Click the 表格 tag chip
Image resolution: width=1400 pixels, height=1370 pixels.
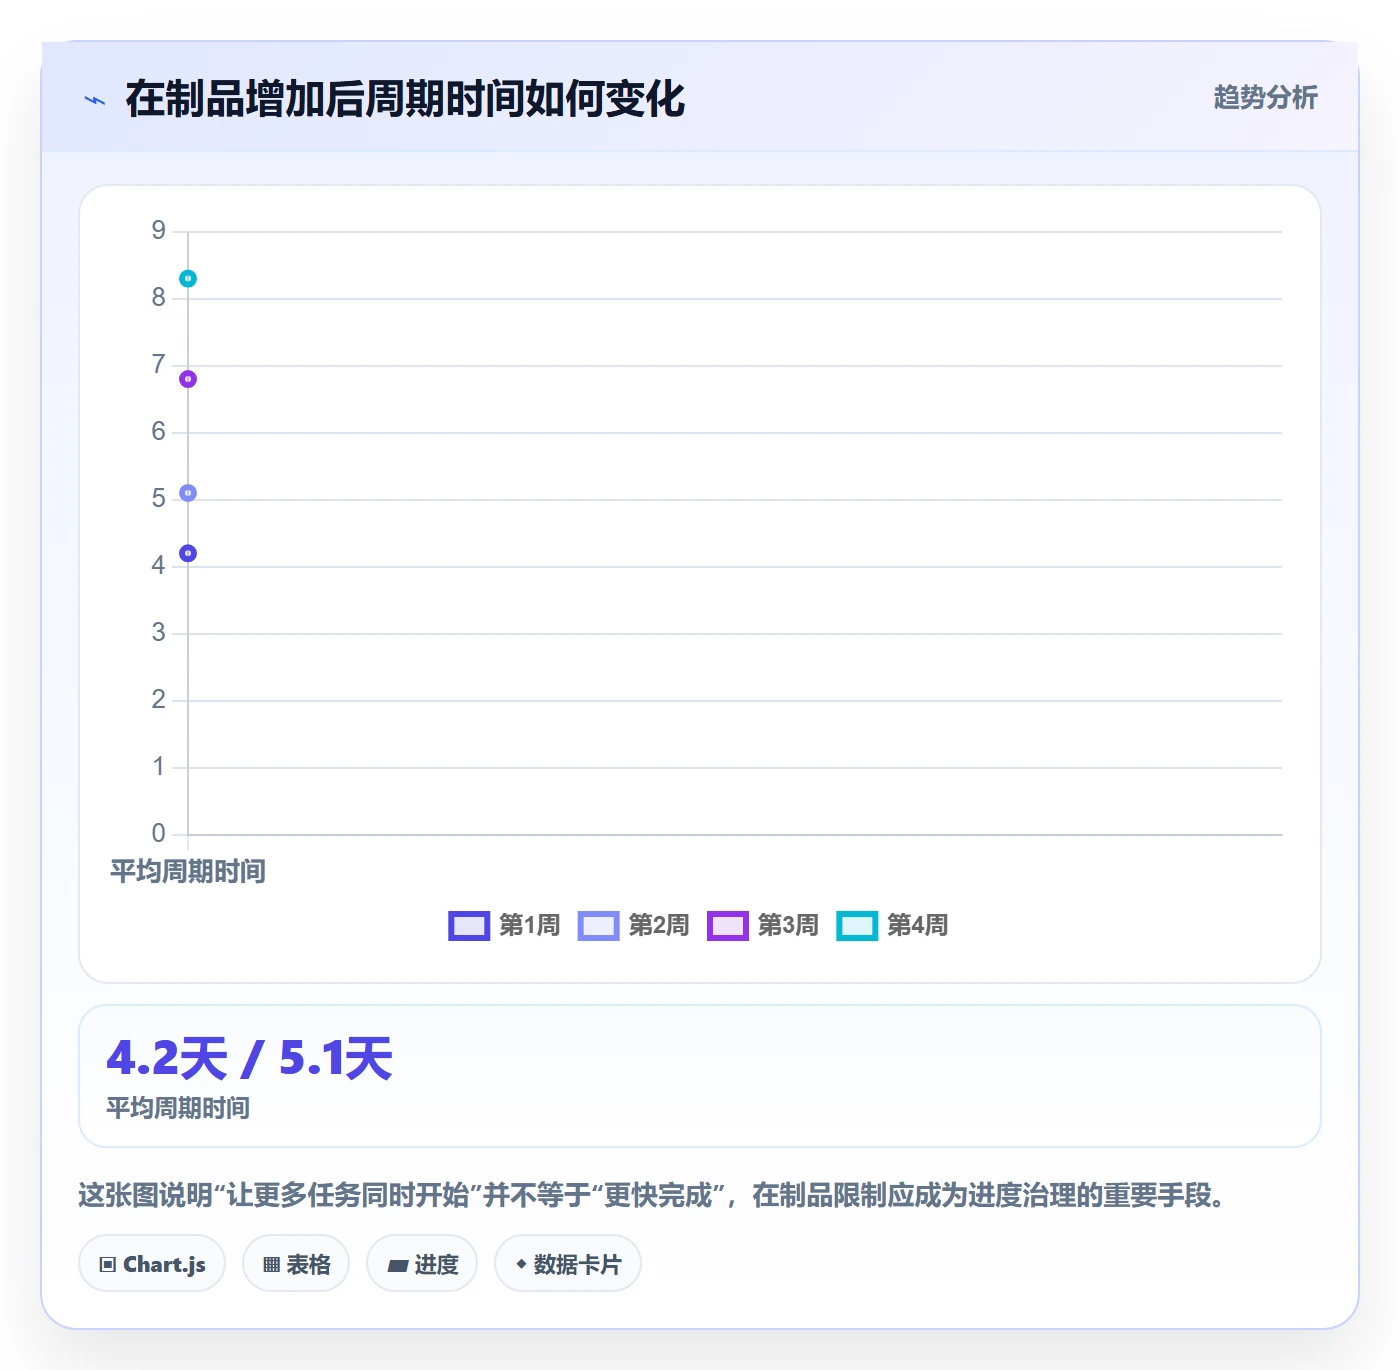tap(296, 1264)
